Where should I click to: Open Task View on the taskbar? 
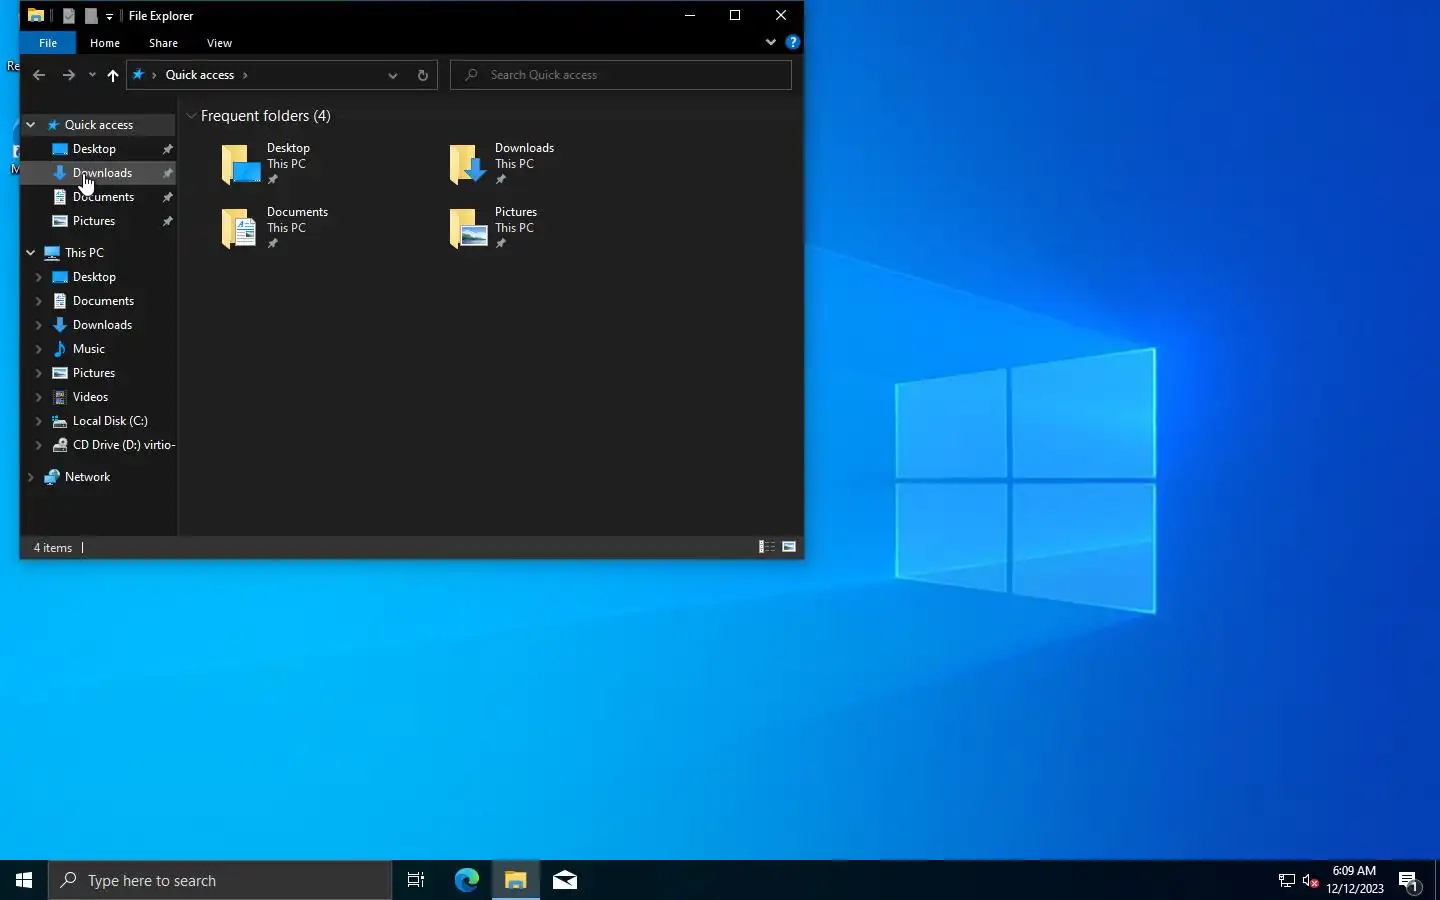(x=416, y=880)
